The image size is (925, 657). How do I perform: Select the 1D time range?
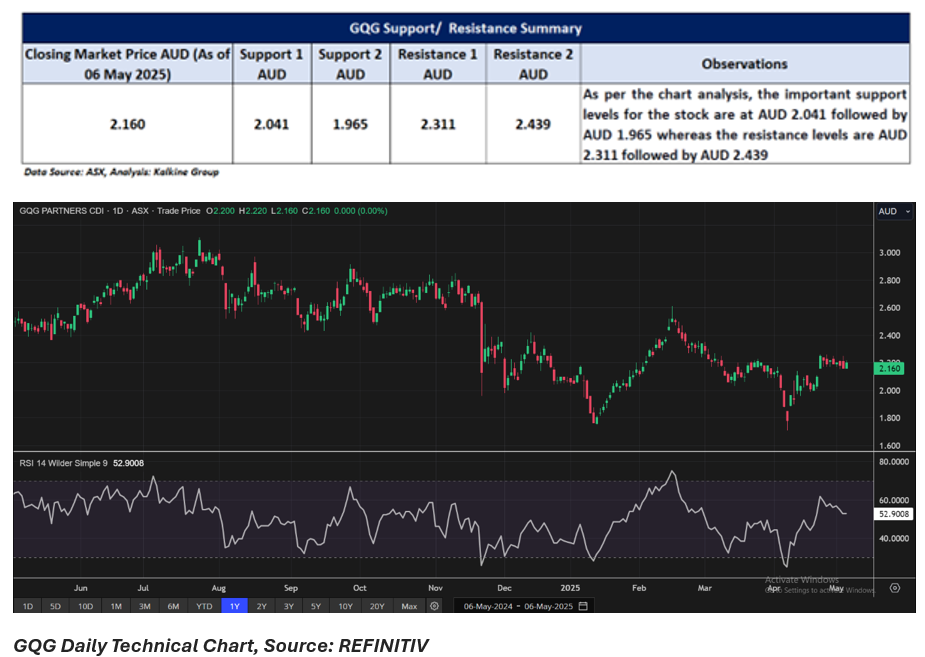[28, 606]
